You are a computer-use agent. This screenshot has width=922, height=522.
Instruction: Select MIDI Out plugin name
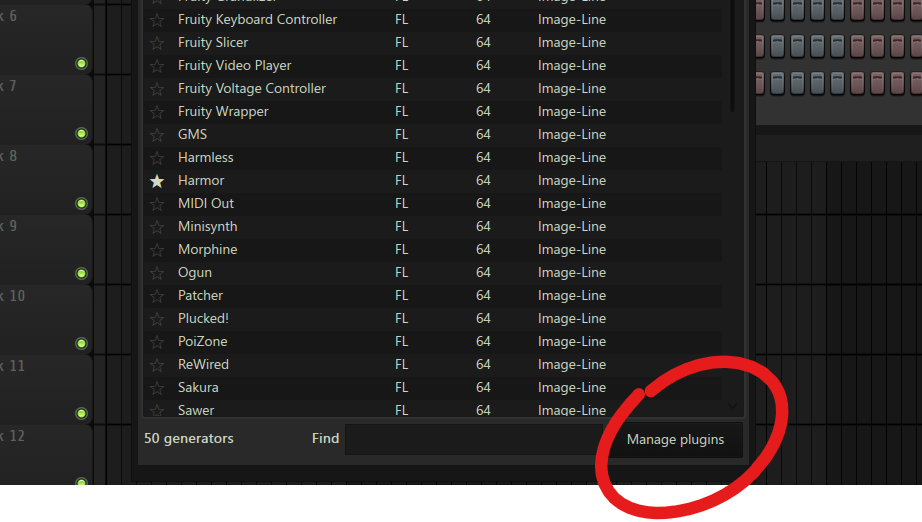pyautogui.click(x=206, y=203)
